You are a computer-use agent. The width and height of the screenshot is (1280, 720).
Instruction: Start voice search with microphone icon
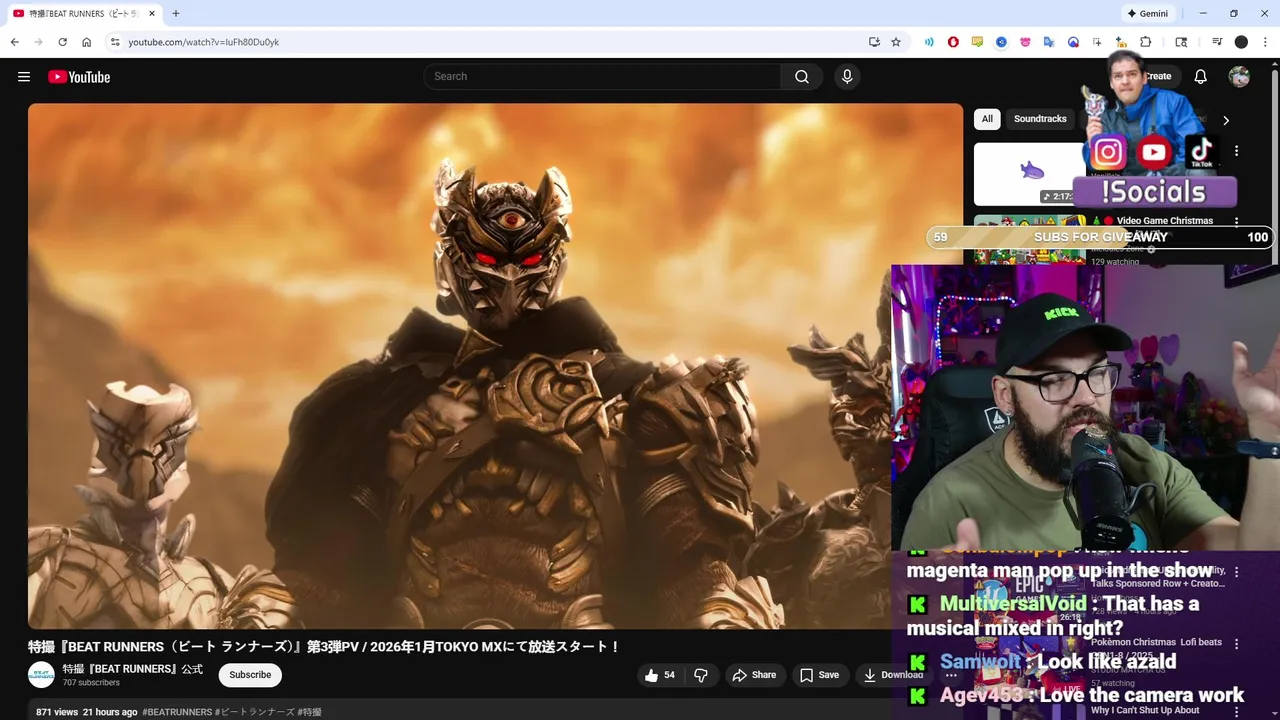(x=847, y=77)
